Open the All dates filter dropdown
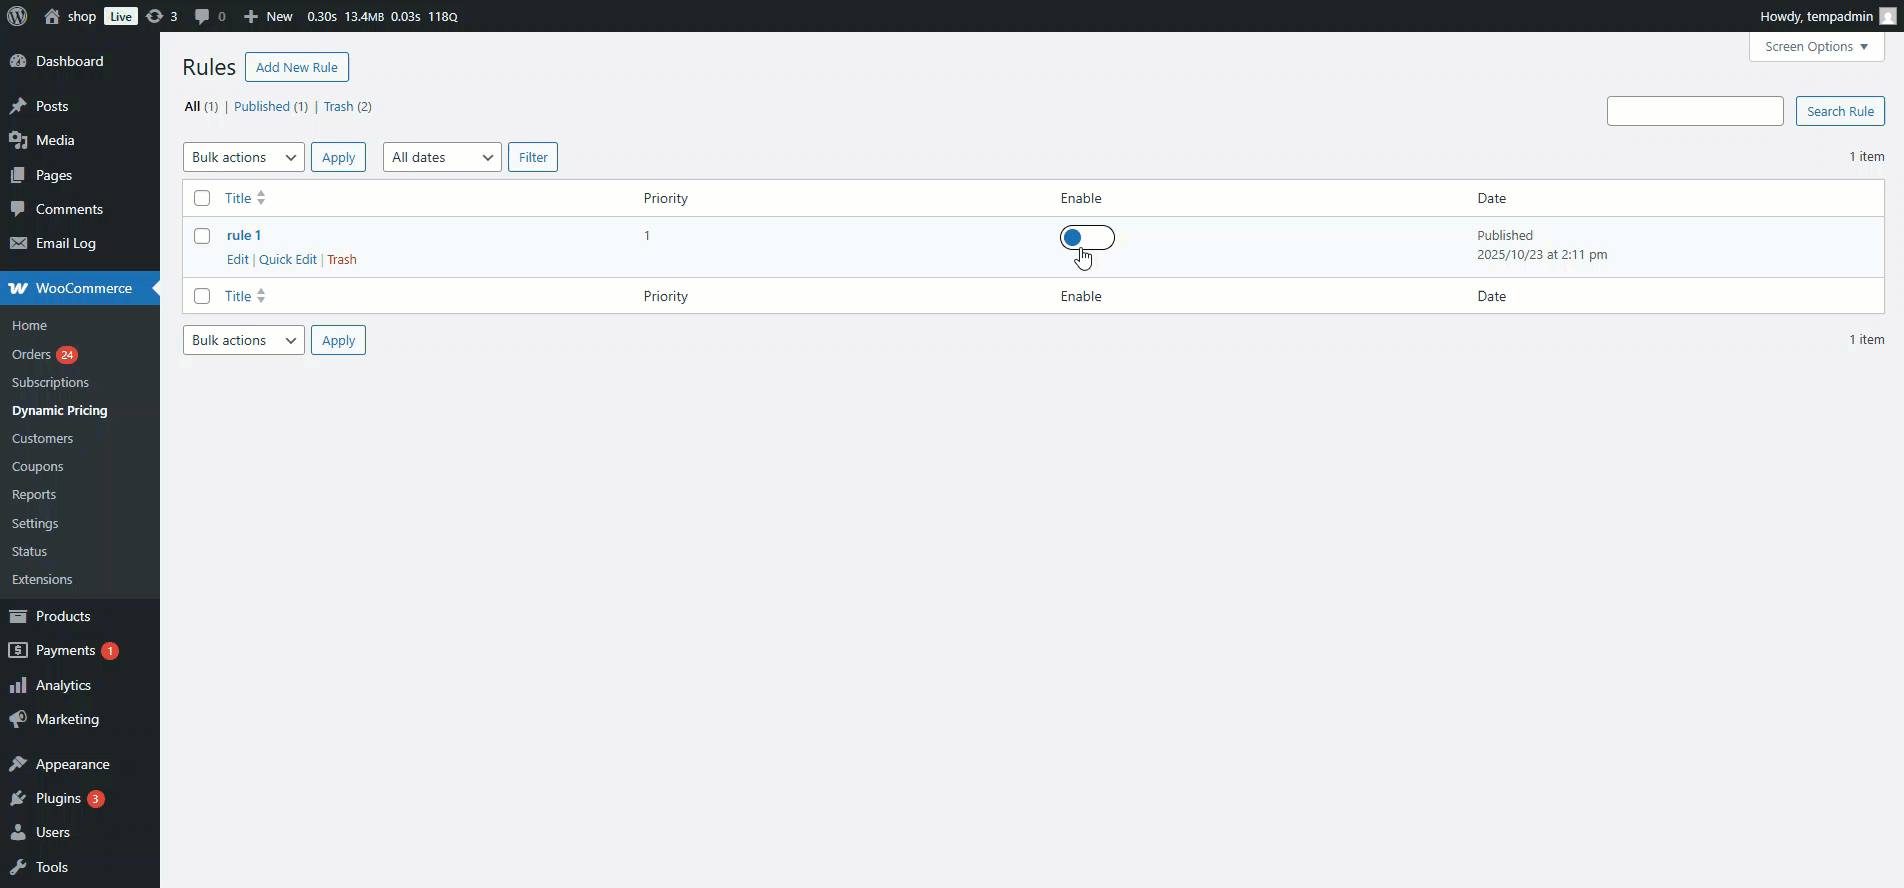 coord(441,157)
